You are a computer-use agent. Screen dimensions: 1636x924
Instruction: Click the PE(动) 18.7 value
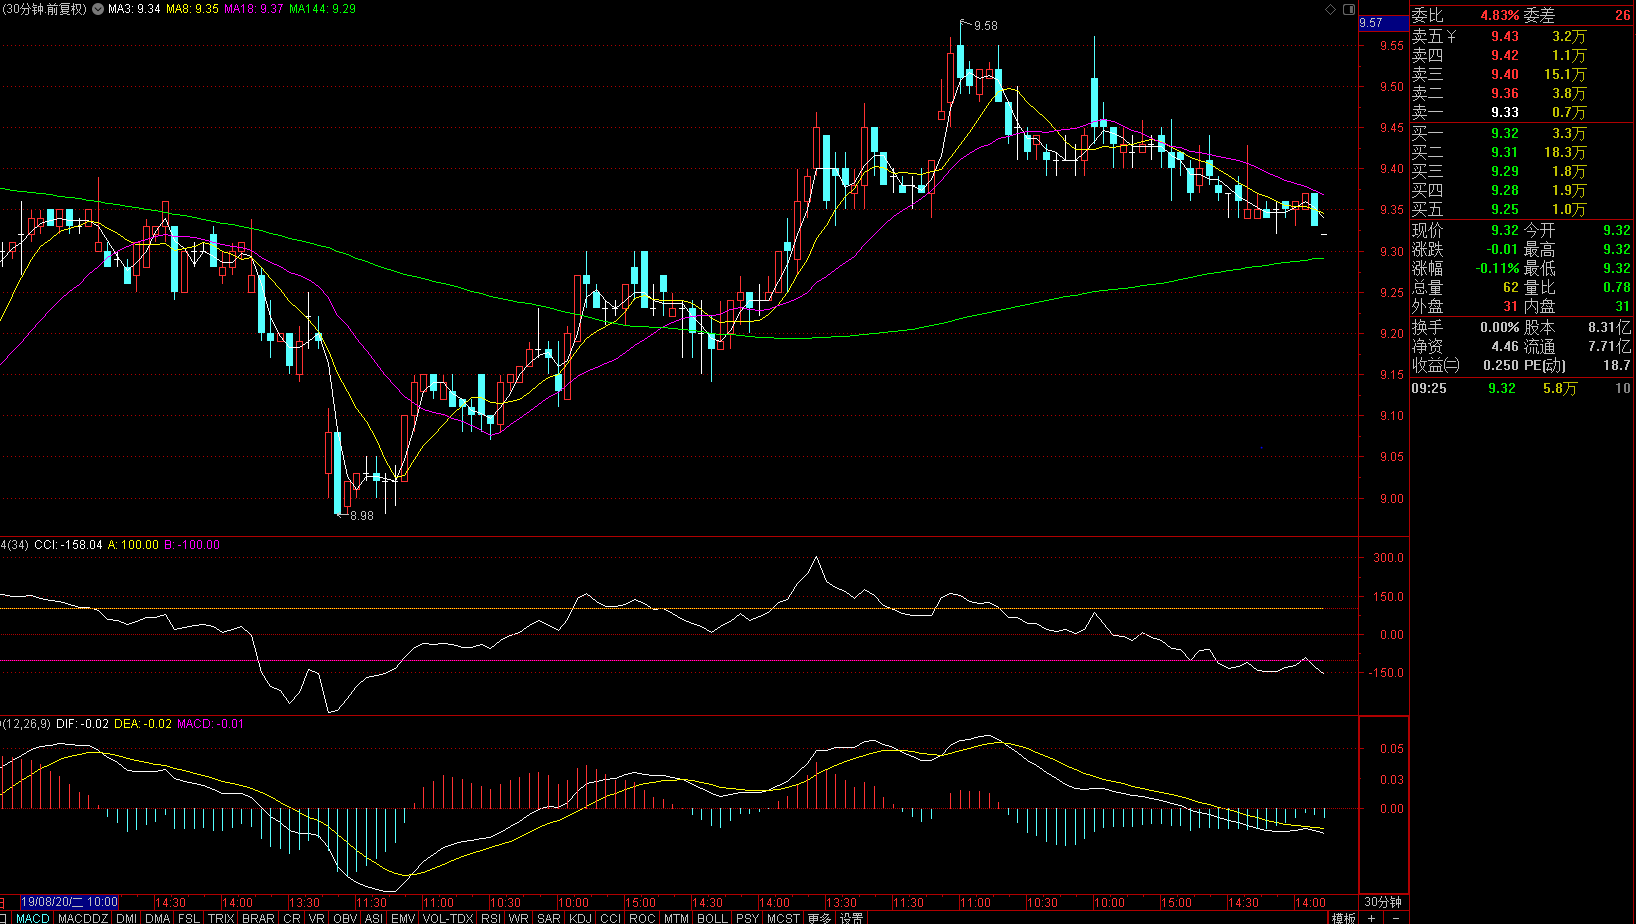[1617, 365]
